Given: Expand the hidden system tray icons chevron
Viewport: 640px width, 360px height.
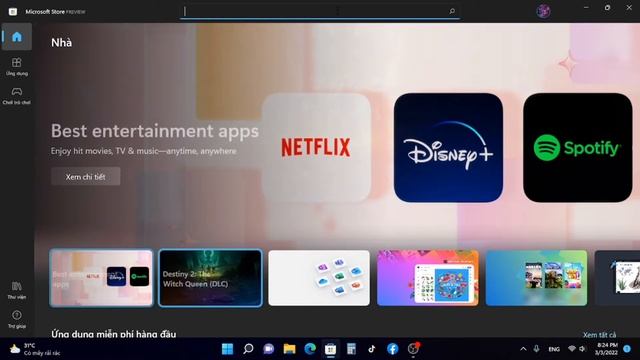Looking at the screenshot, I should pyautogui.click(x=523, y=349).
